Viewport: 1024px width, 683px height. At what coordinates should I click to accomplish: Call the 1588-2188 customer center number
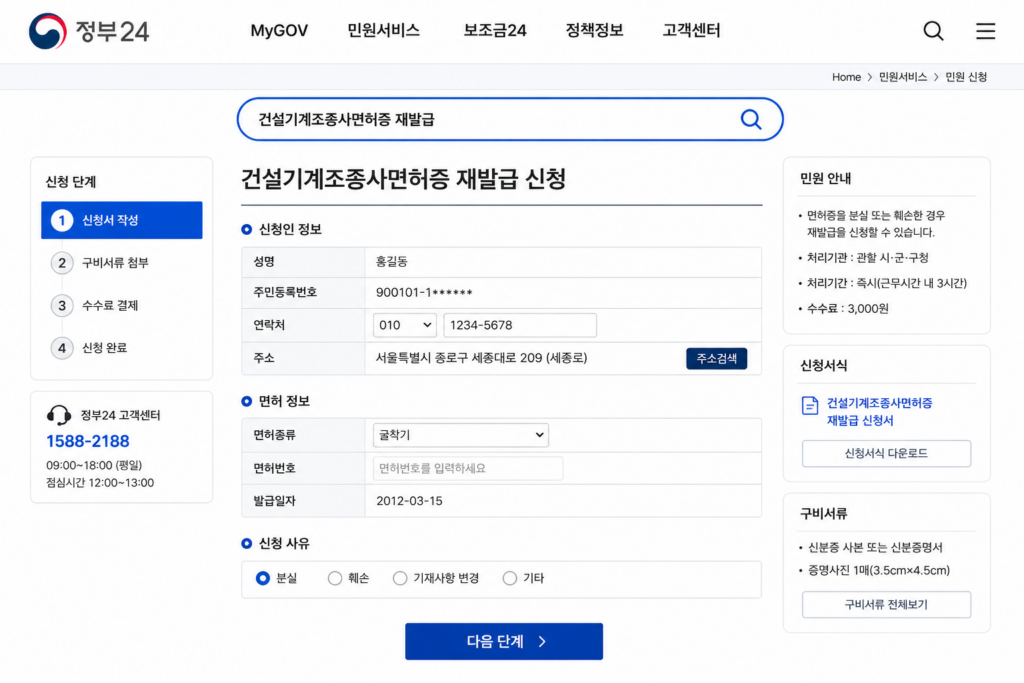coord(88,441)
